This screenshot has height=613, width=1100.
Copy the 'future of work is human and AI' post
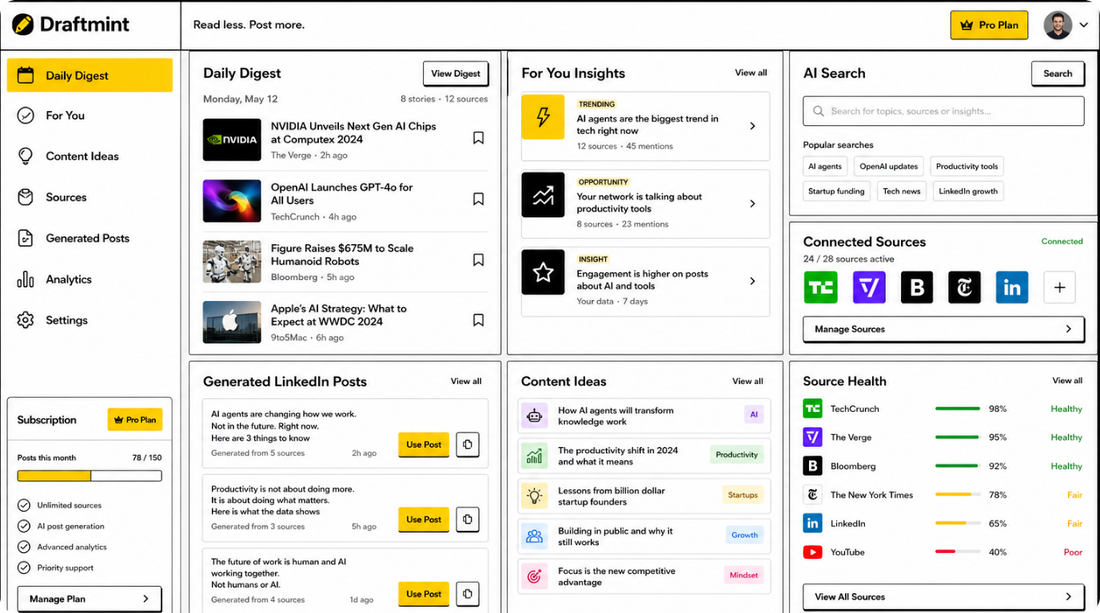[468, 593]
